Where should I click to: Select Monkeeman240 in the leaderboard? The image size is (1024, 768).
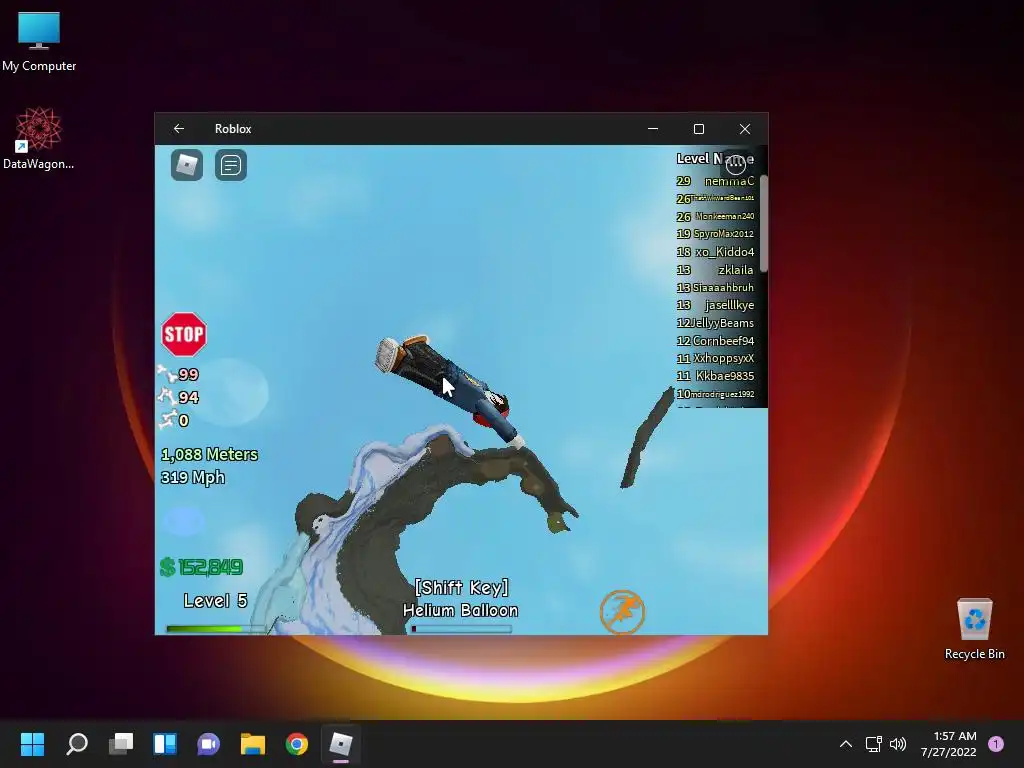pos(725,216)
